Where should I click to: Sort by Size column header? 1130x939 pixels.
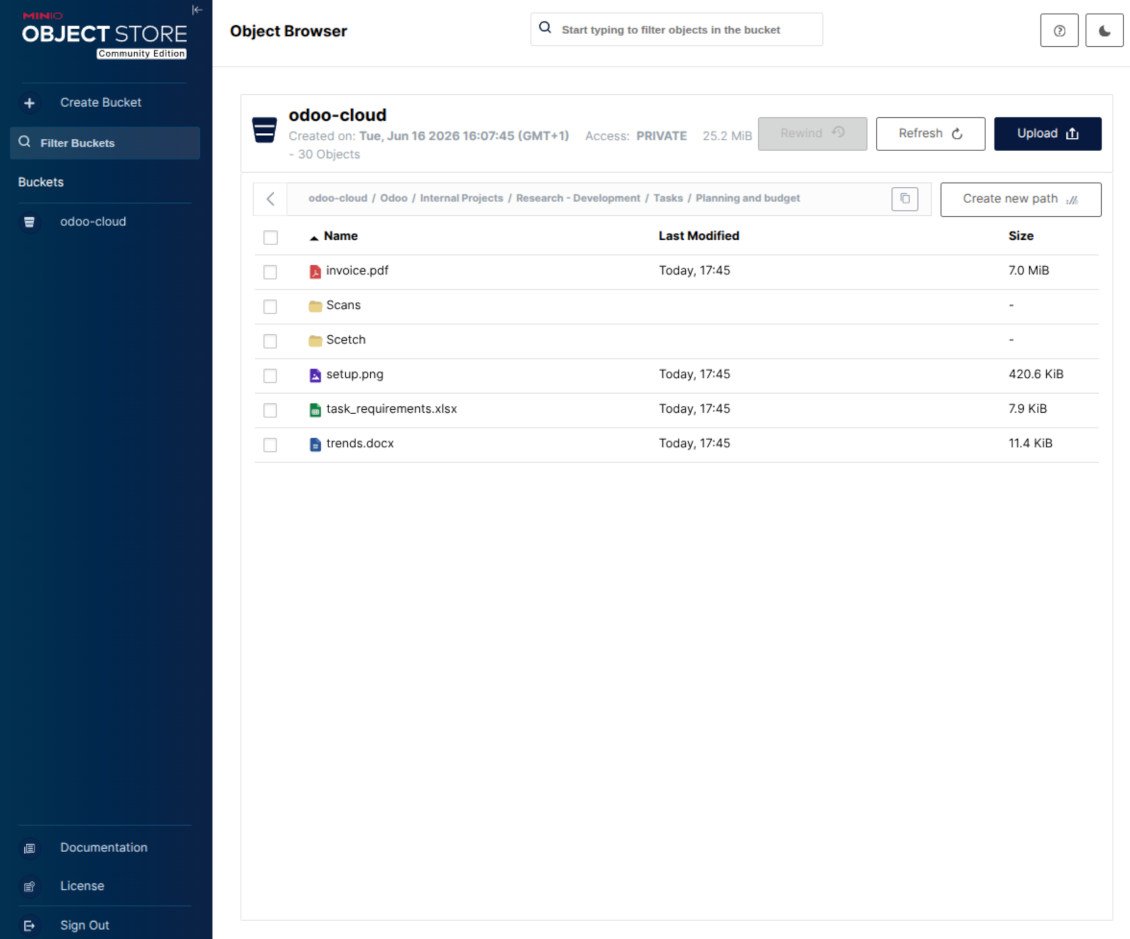[x=1020, y=236]
